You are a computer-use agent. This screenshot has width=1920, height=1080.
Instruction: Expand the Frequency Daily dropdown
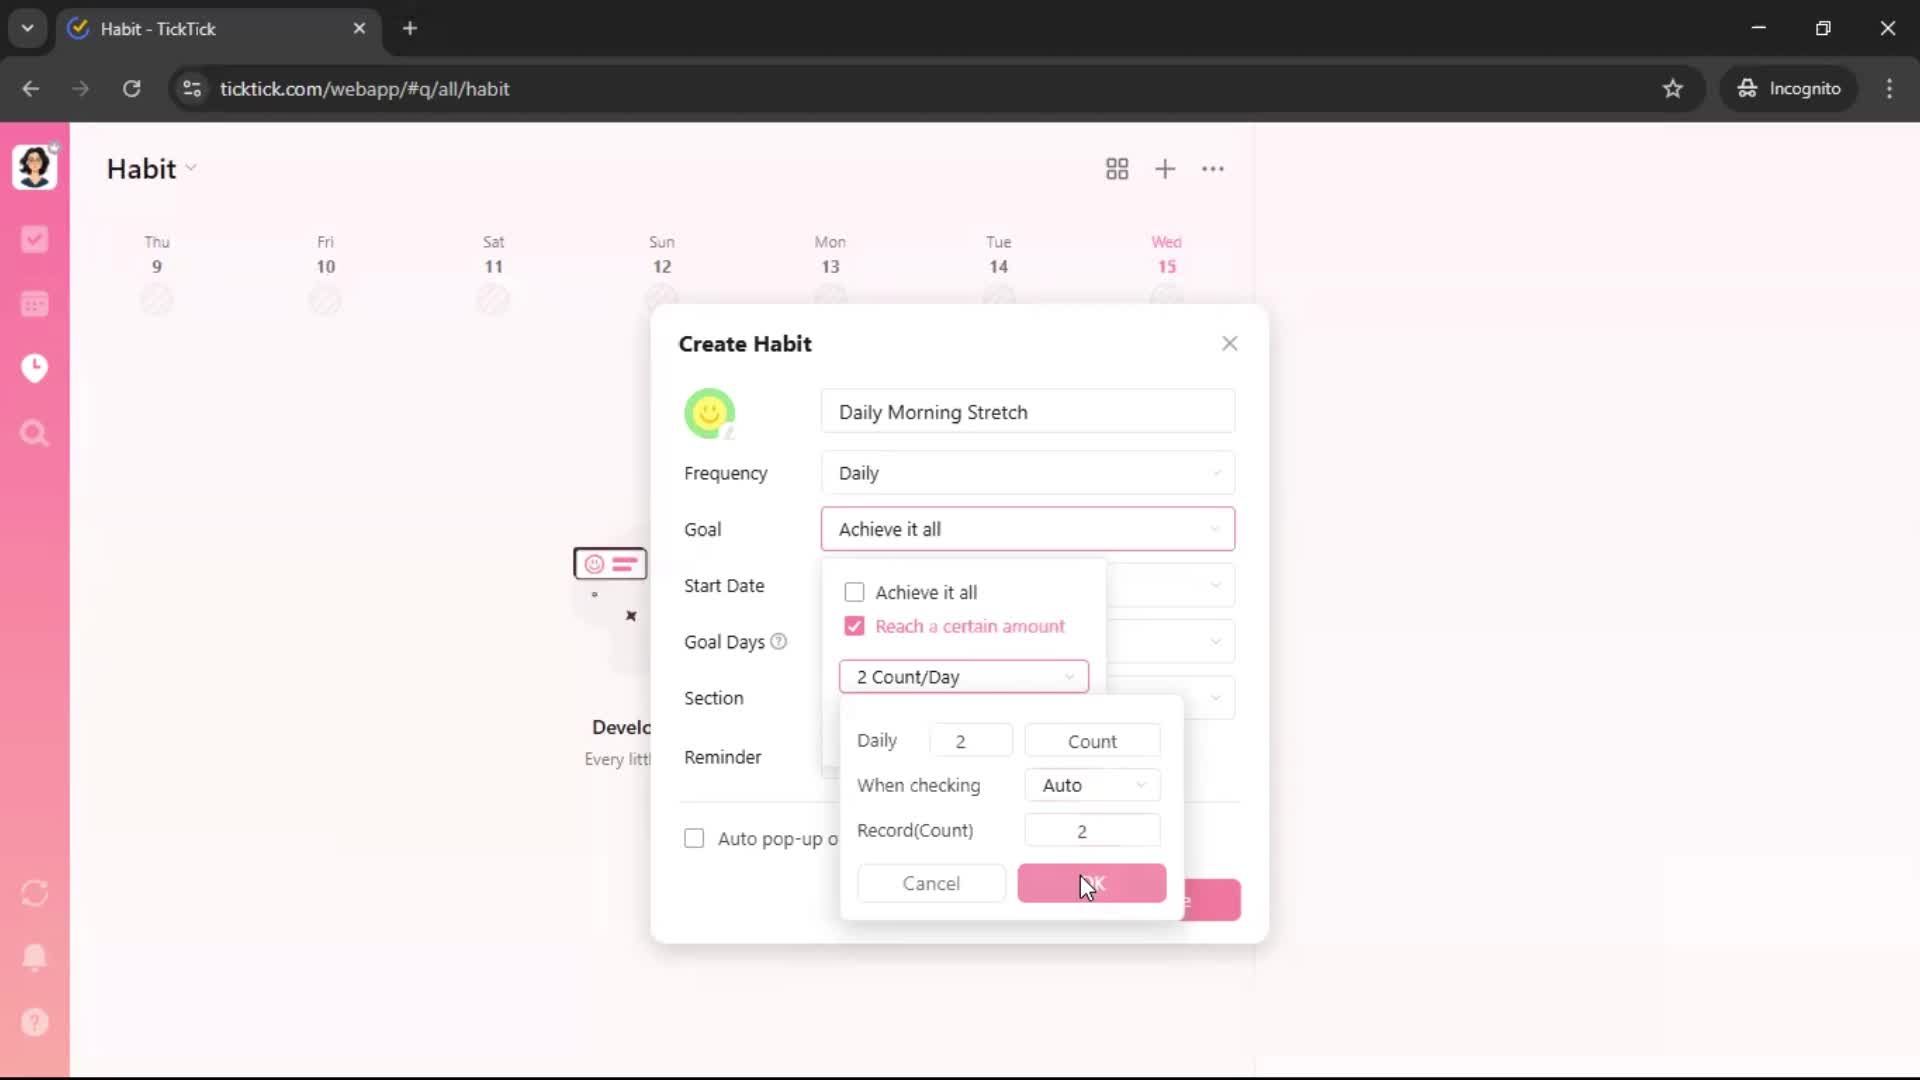tap(1027, 473)
